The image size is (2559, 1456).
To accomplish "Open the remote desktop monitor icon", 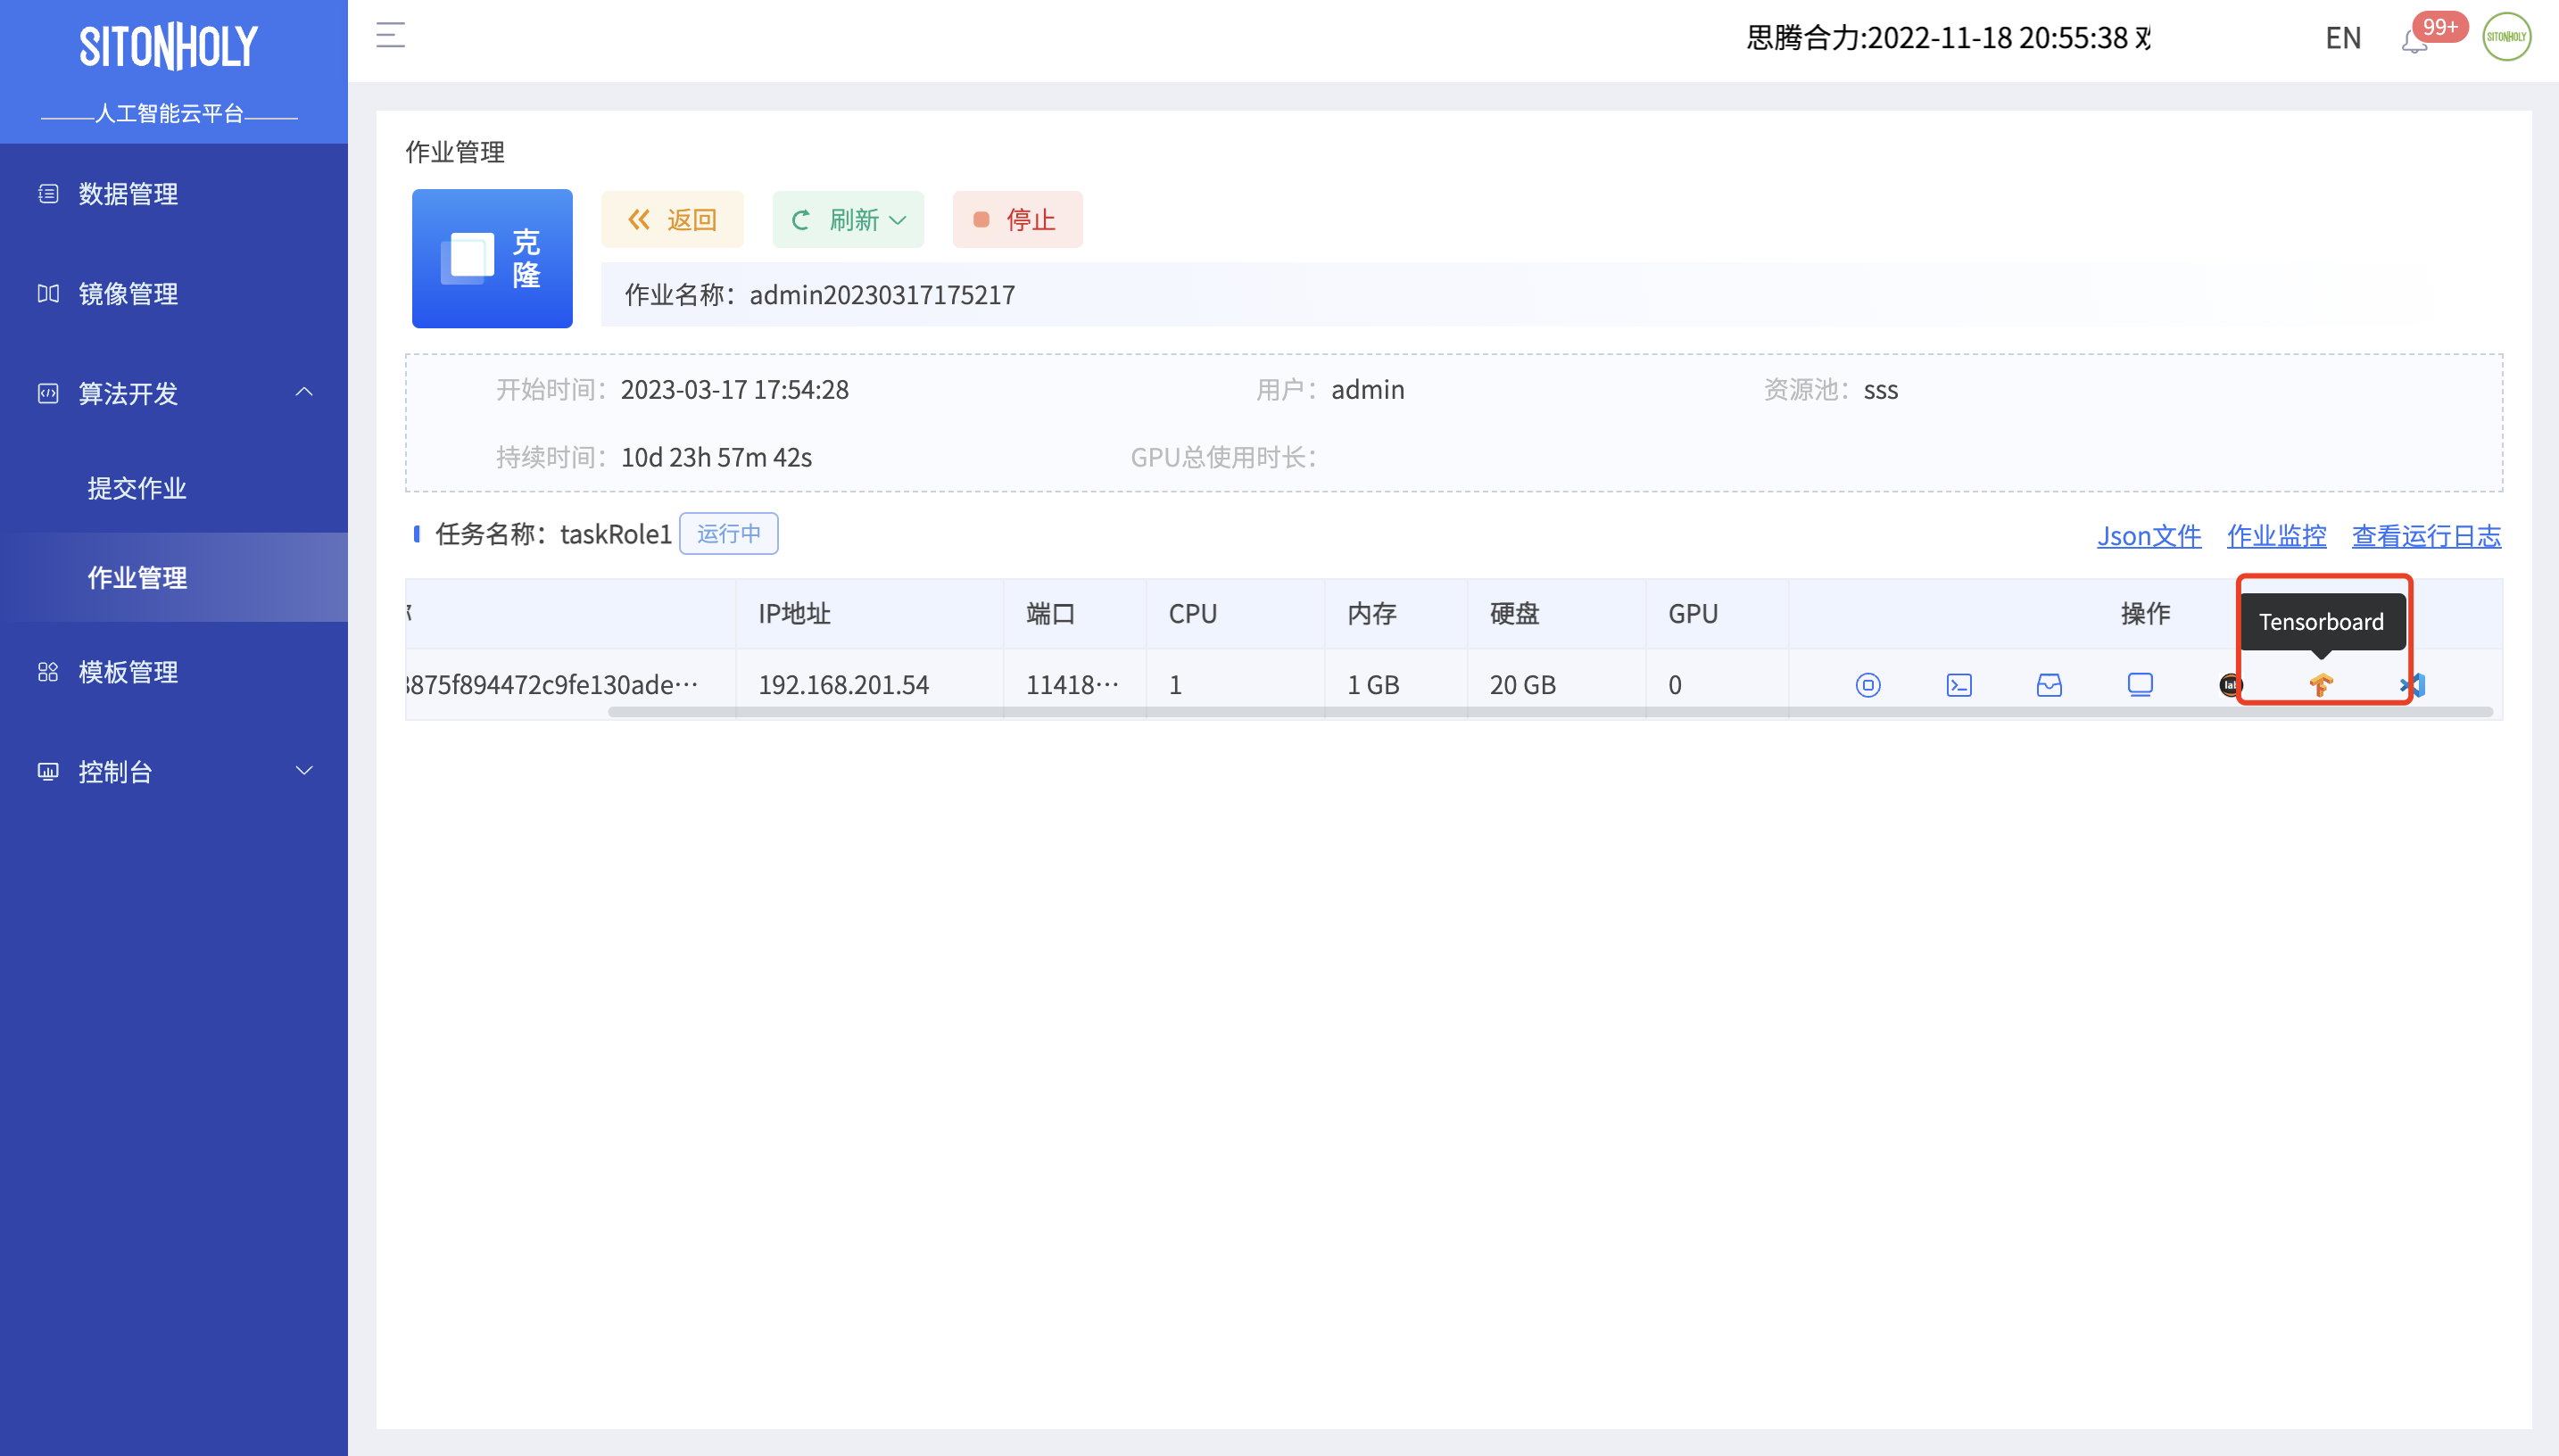I will click(2140, 685).
